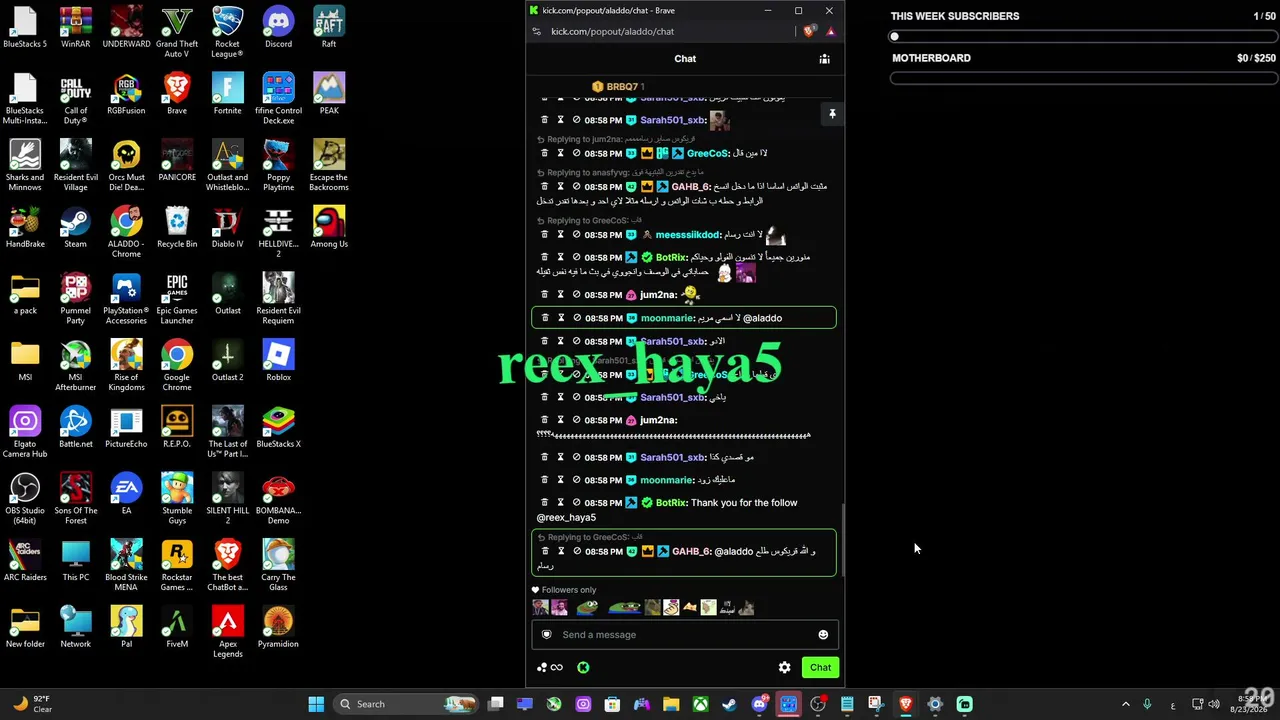
Task: Open the Discord desktop icon
Action: [x=278, y=28]
